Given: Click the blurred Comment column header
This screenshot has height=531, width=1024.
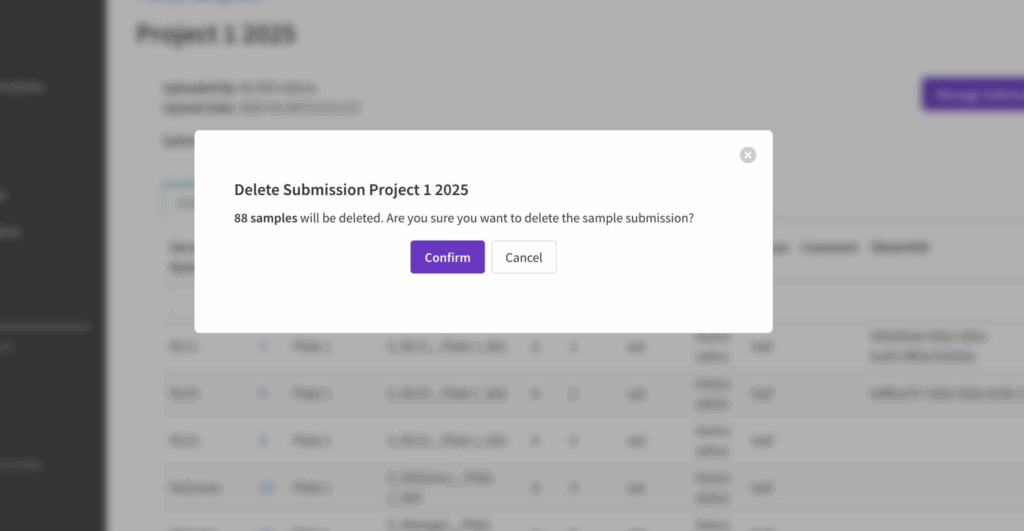Looking at the screenshot, I should (829, 247).
